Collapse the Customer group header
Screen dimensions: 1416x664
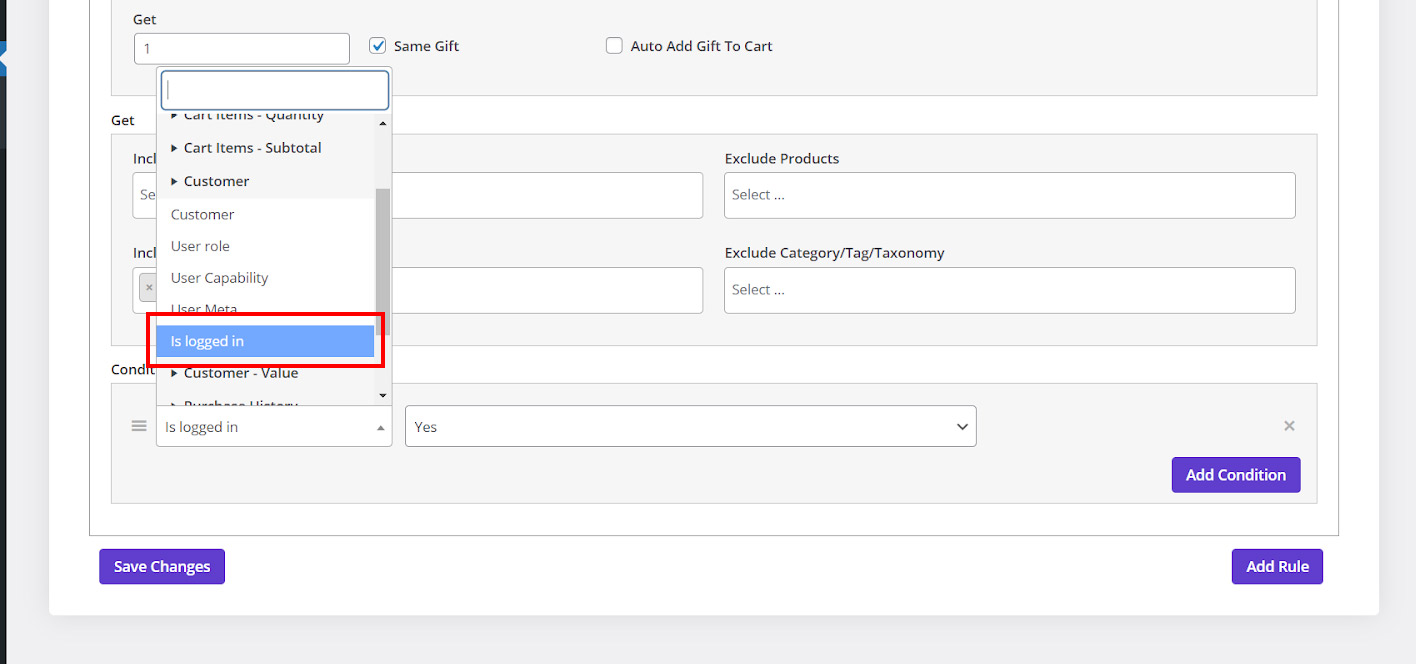coord(216,181)
